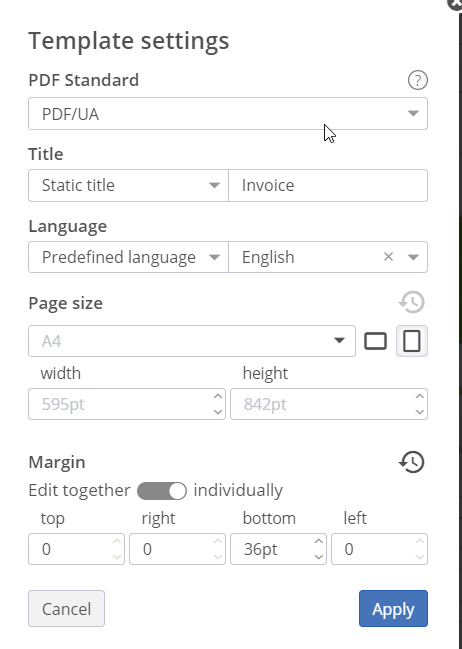Image resolution: width=462 pixels, height=649 pixels.
Task: Open the Predefined language dropdown
Action: 128,257
